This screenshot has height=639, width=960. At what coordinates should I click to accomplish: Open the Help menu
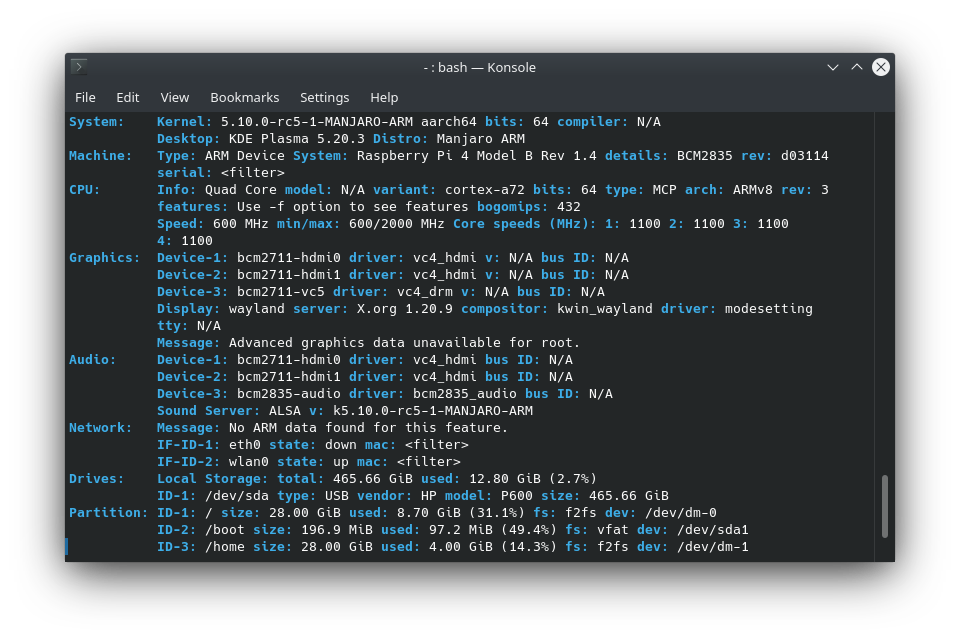click(384, 97)
